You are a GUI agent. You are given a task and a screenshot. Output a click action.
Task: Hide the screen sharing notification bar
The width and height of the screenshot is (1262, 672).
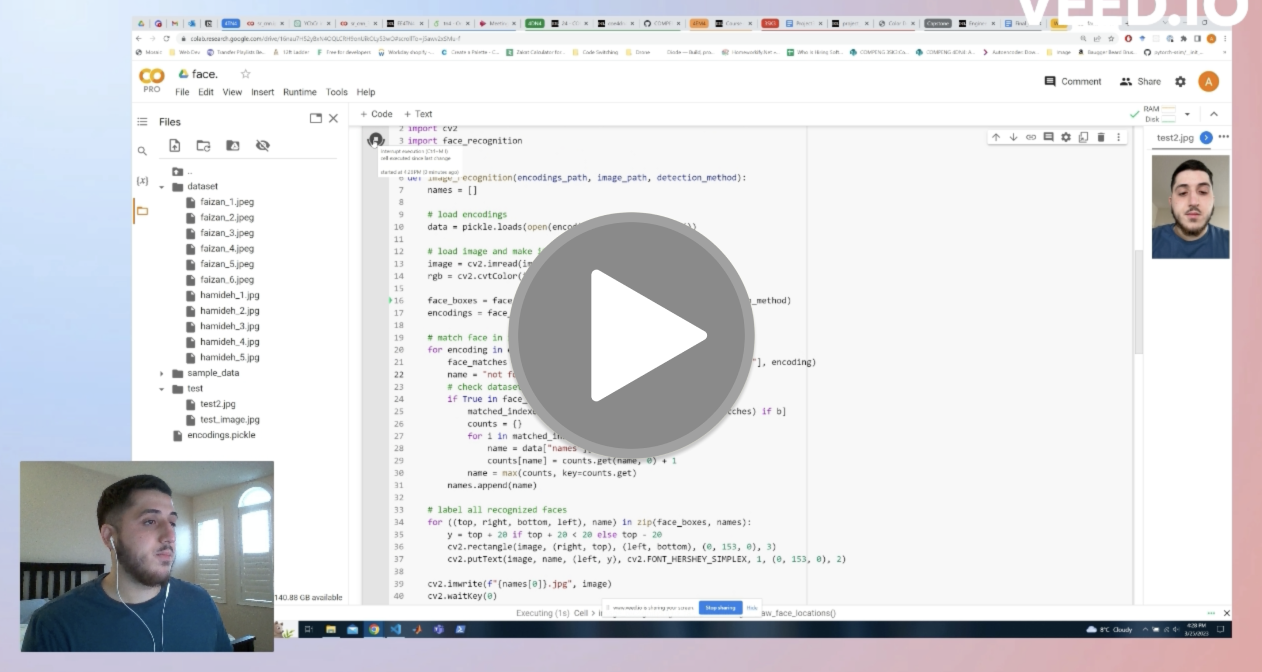pyautogui.click(x=752, y=608)
